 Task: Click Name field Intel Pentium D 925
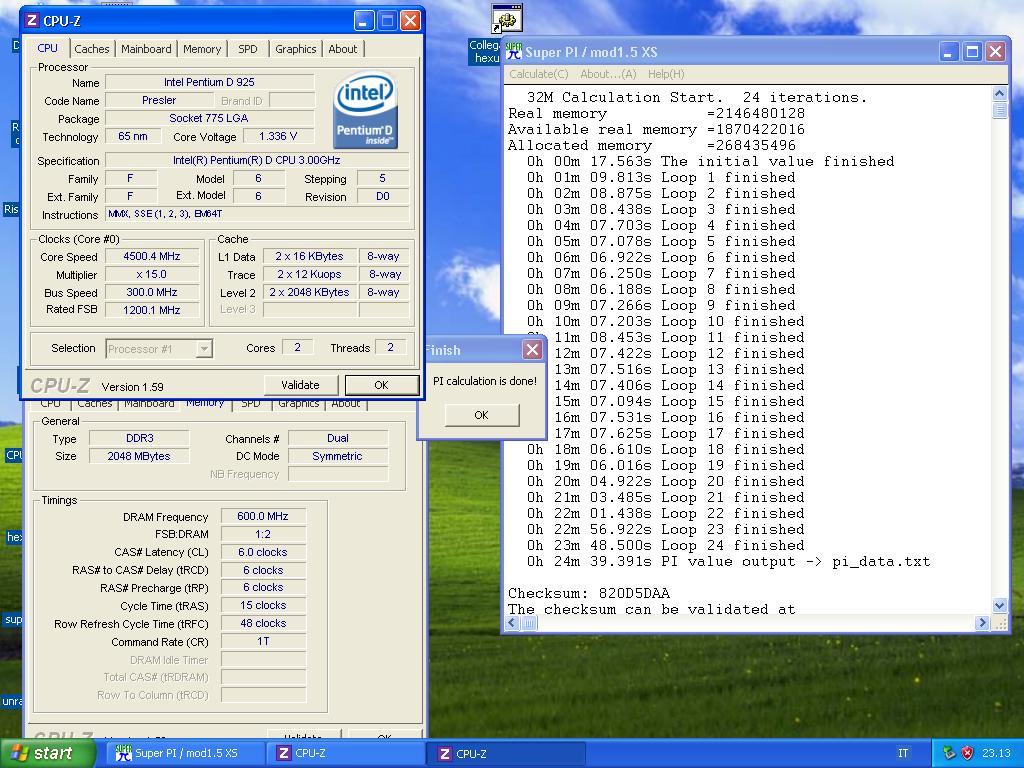[x=210, y=82]
